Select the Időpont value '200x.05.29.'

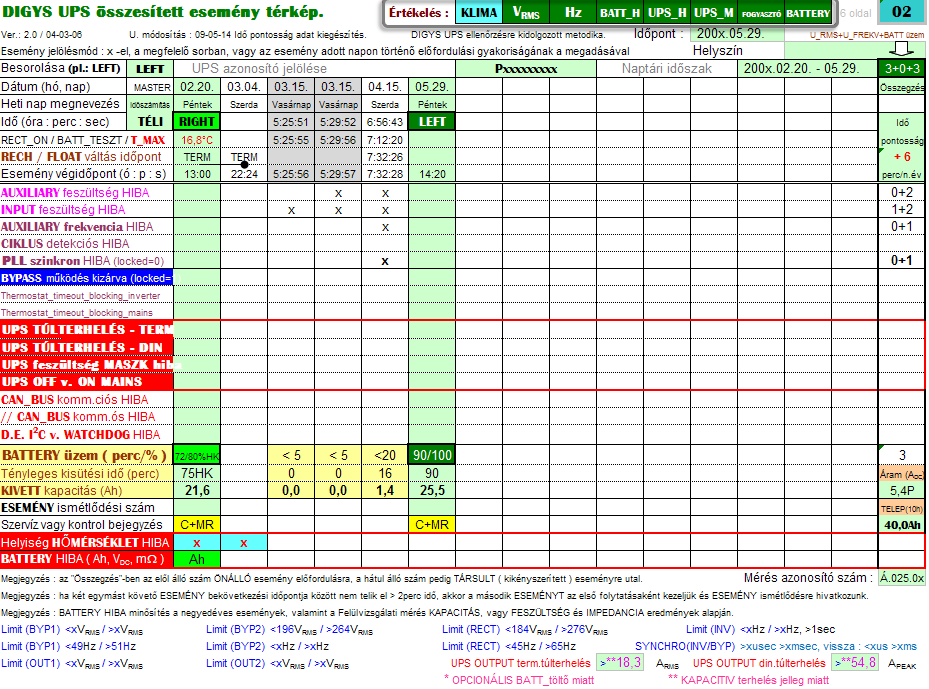click(x=737, y=34)
